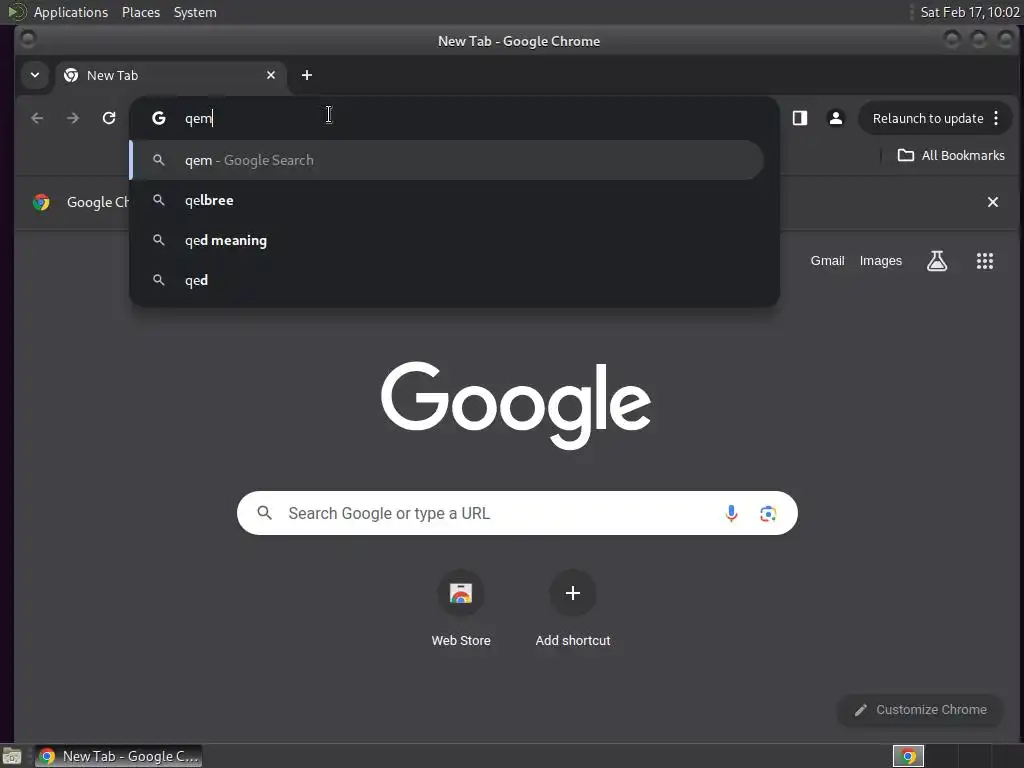This screenshot has height=768, width=1024.
Task: Click the clock Sat Feb 17, 10:02
Action: pyautogui.click(x=970, y=12)
